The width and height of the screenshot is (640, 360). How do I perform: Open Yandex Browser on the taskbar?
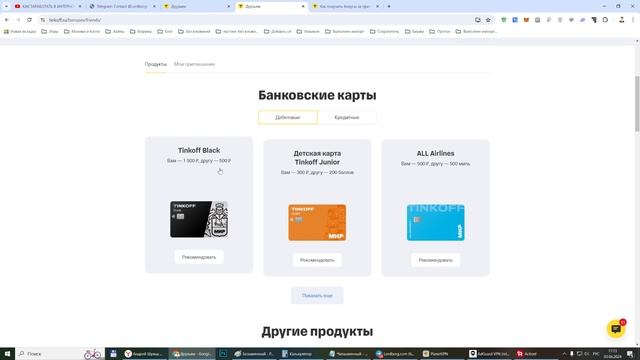coord(144,353)
